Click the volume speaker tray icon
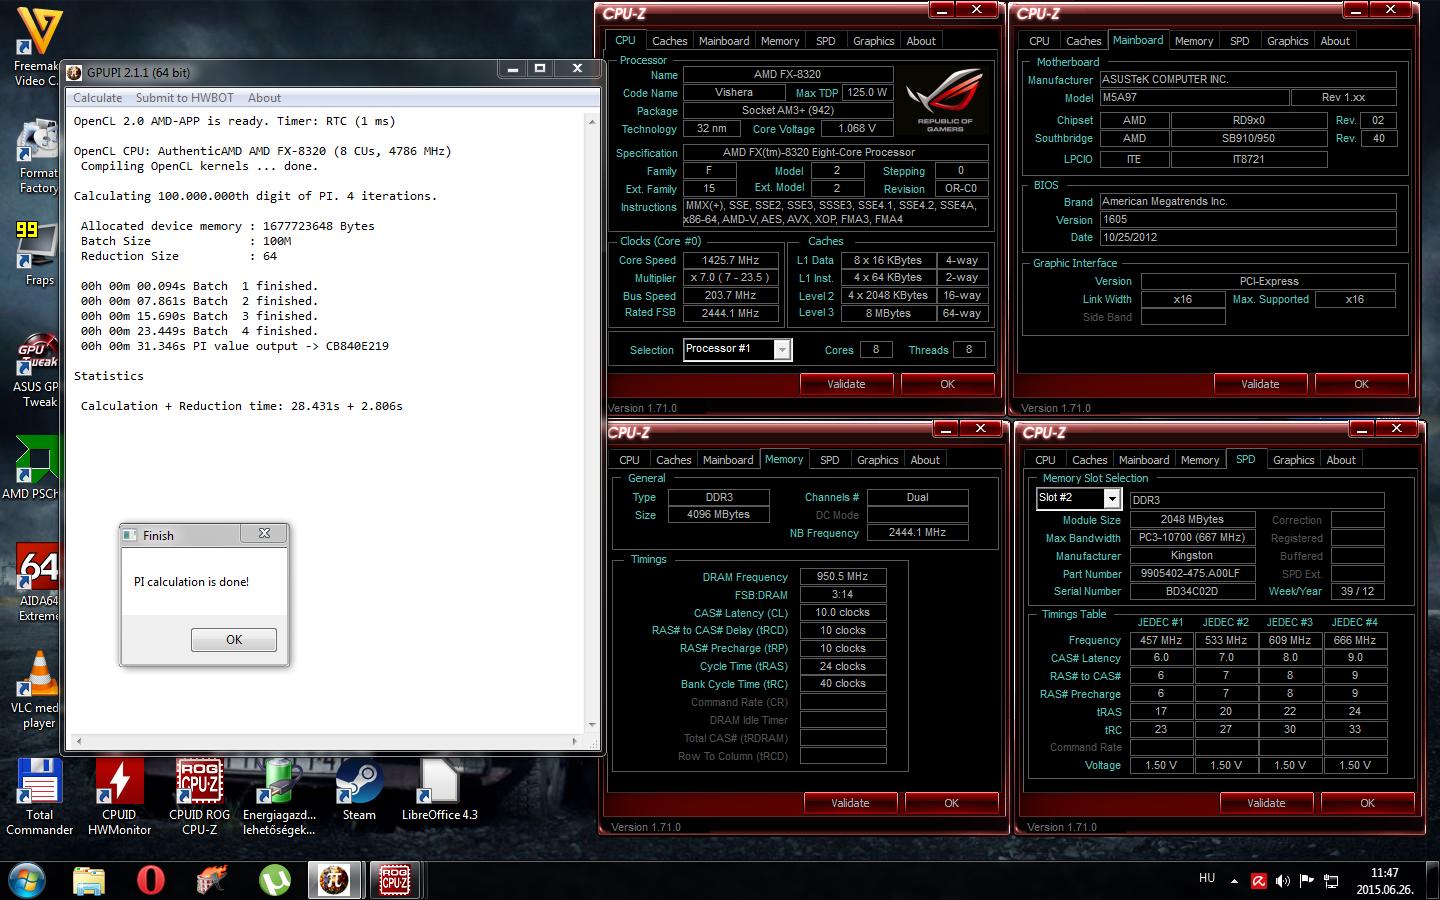The image size is (1440, 900). 1283,881
